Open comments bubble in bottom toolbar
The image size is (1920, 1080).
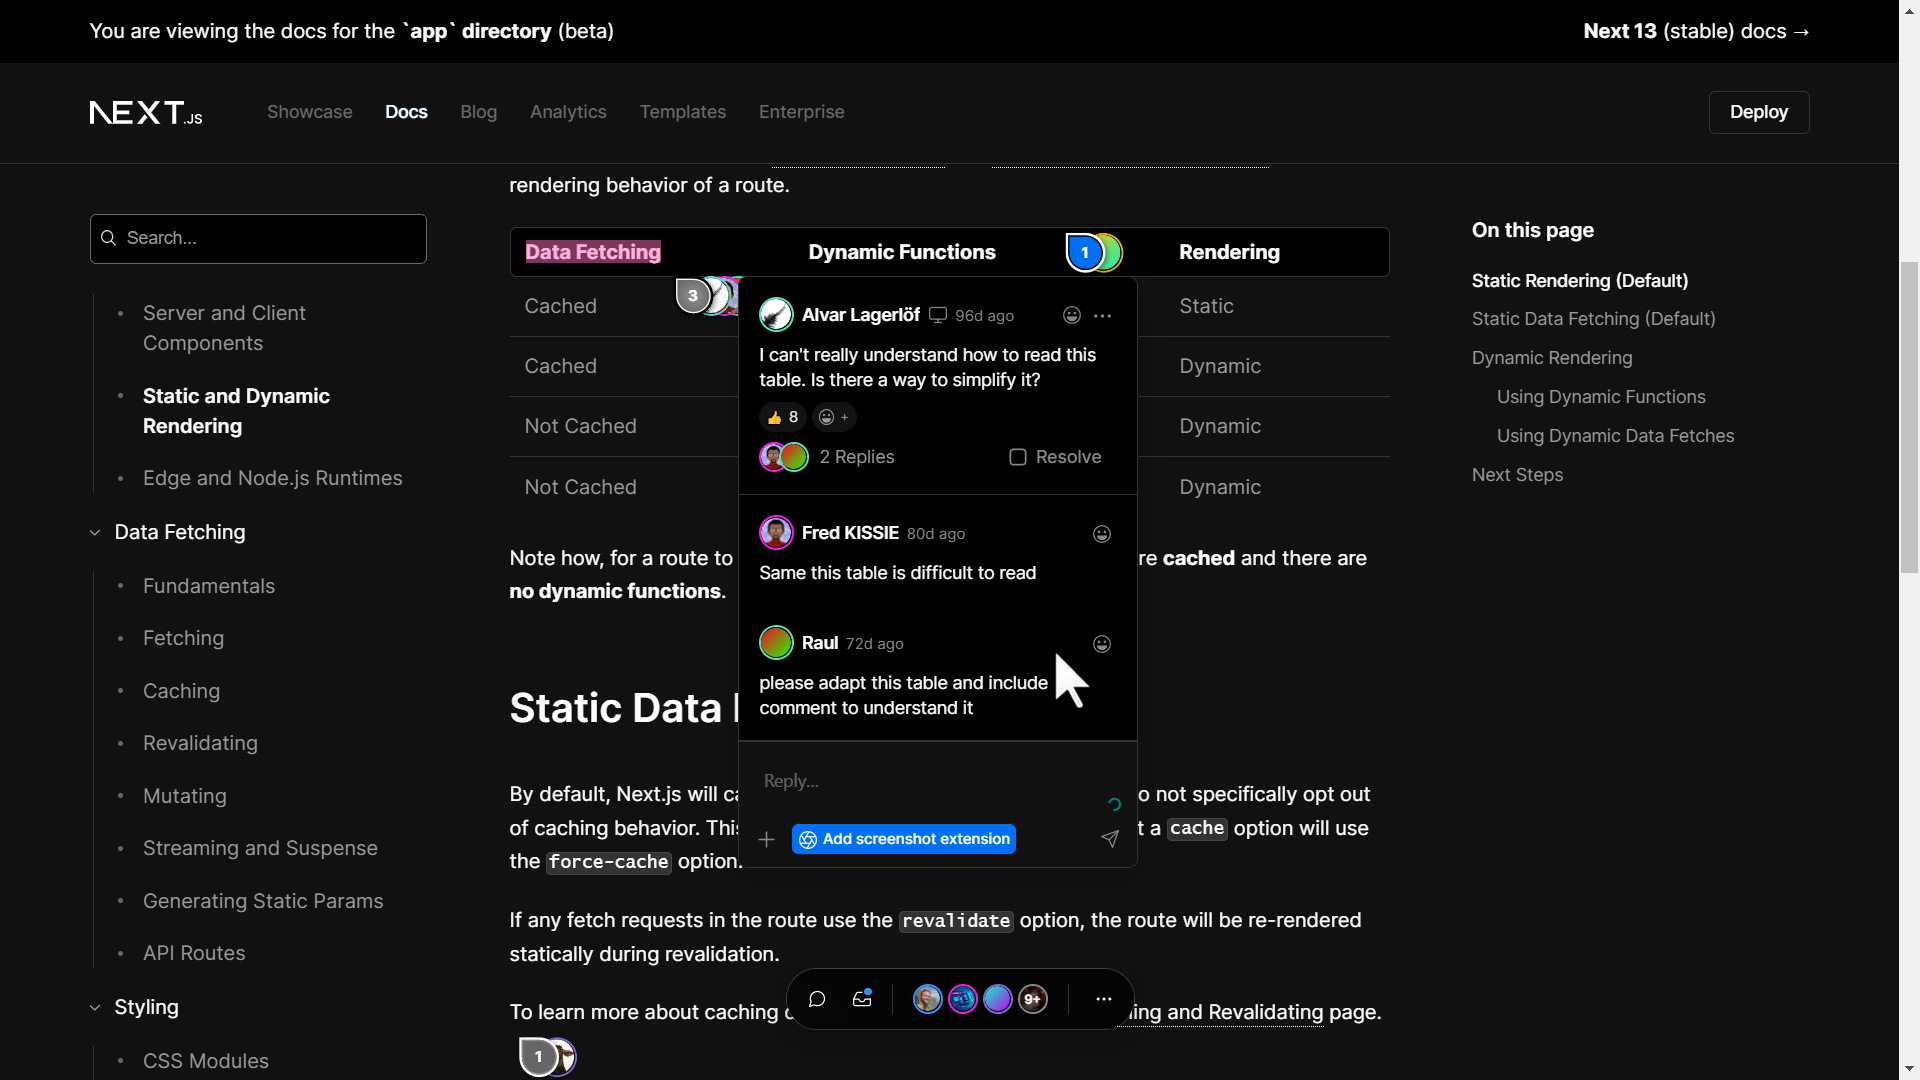(816, 999)
